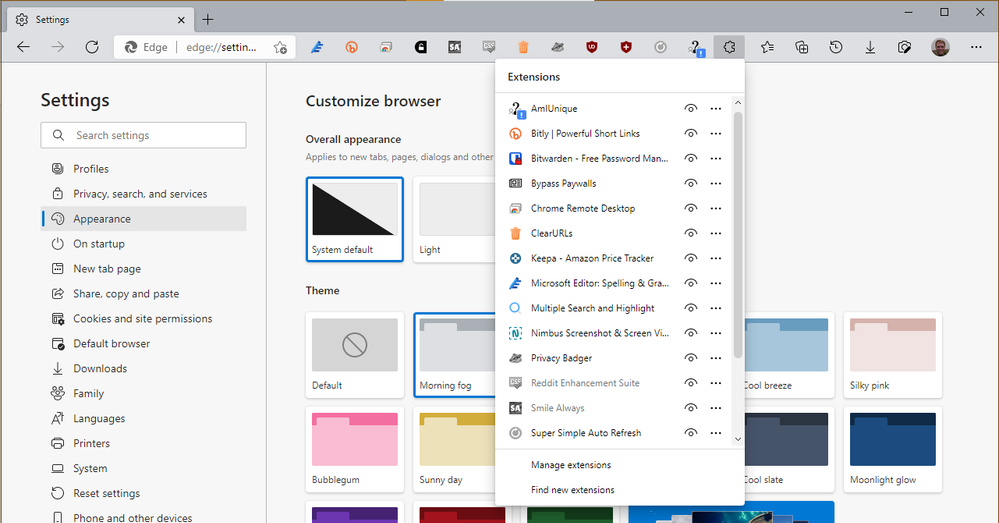The image size is (999, 523).
Task: Open Chrome Remote Desktop toolbar icon
Action: (386, 47)
